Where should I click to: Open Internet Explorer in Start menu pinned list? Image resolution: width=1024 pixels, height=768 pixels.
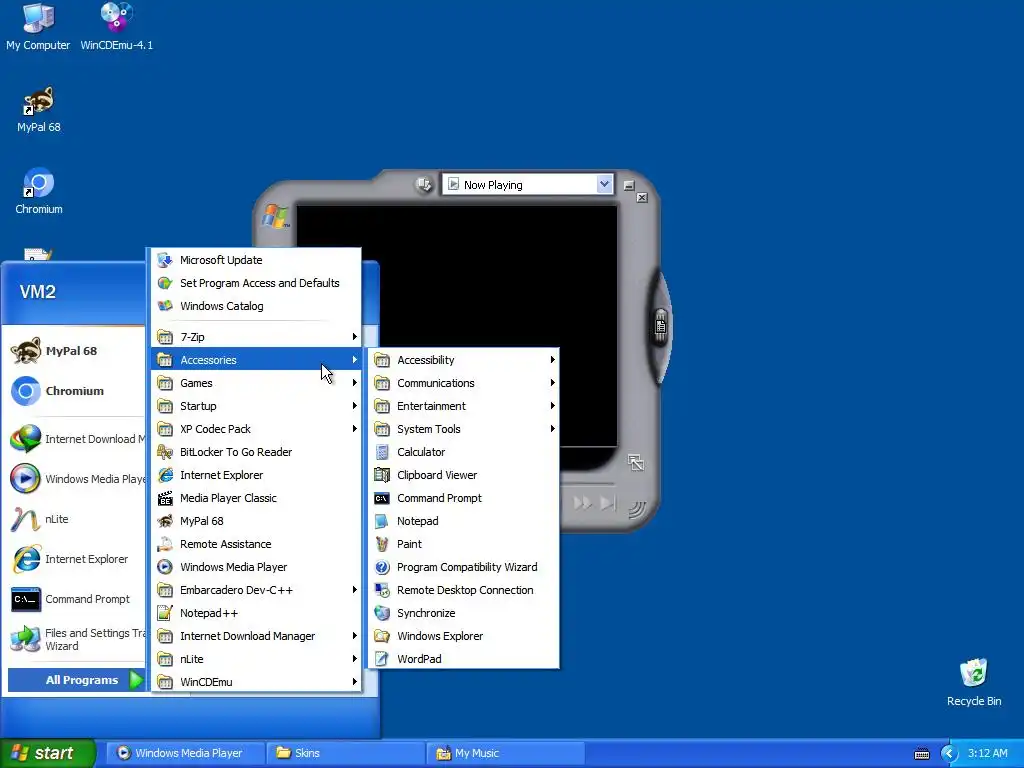[76, 559]
